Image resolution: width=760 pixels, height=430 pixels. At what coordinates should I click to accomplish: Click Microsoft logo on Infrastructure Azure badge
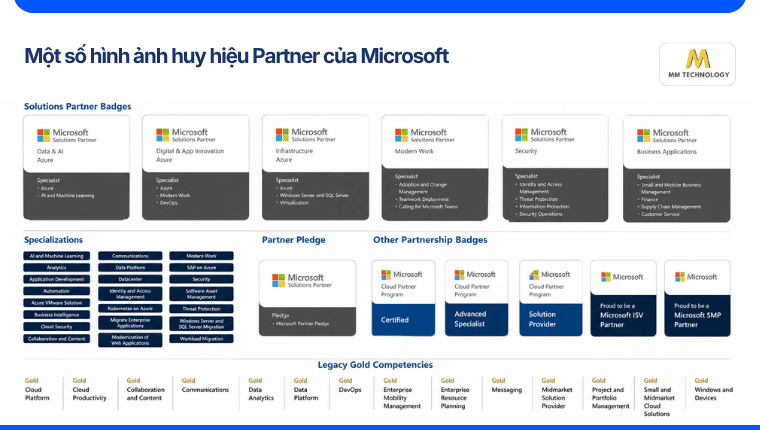tap(282, 134)
